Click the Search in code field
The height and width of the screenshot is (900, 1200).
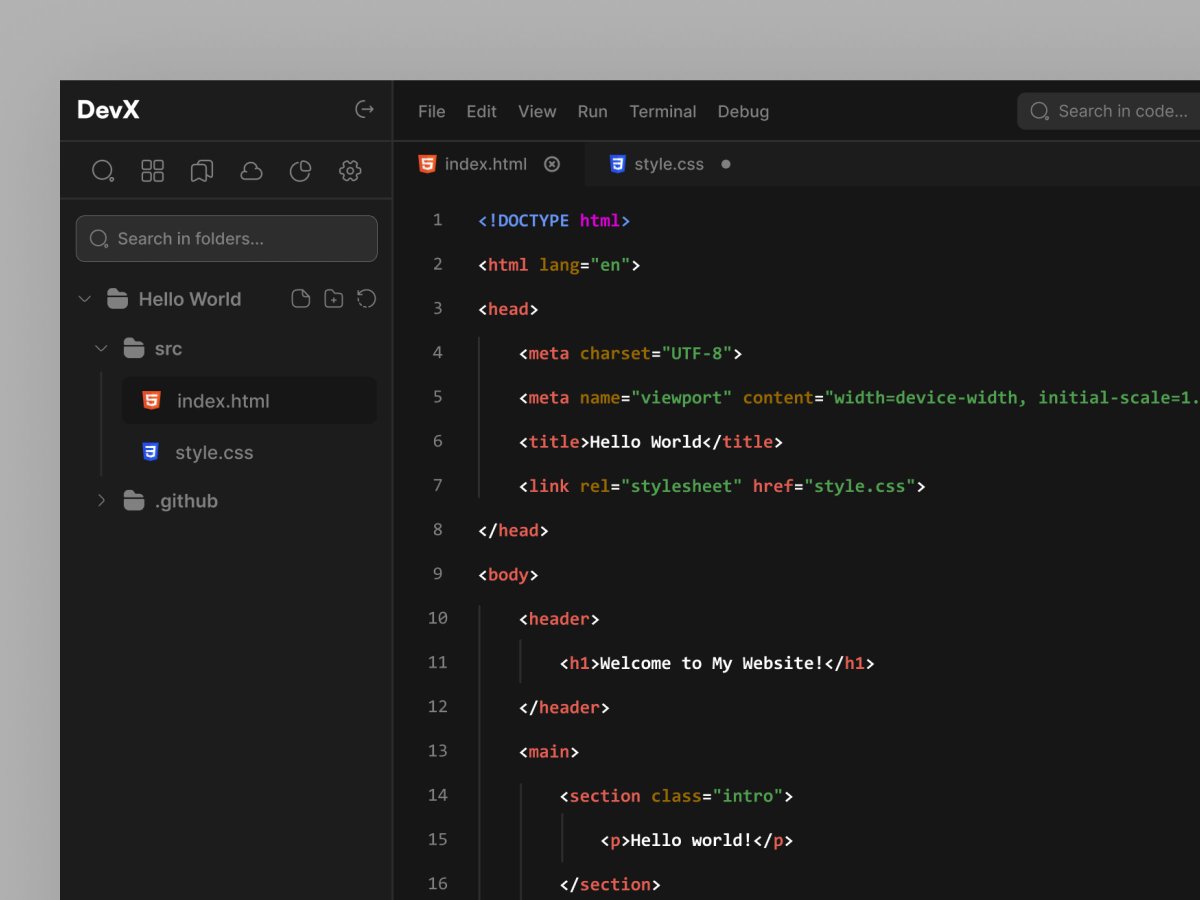(1110, 111)
